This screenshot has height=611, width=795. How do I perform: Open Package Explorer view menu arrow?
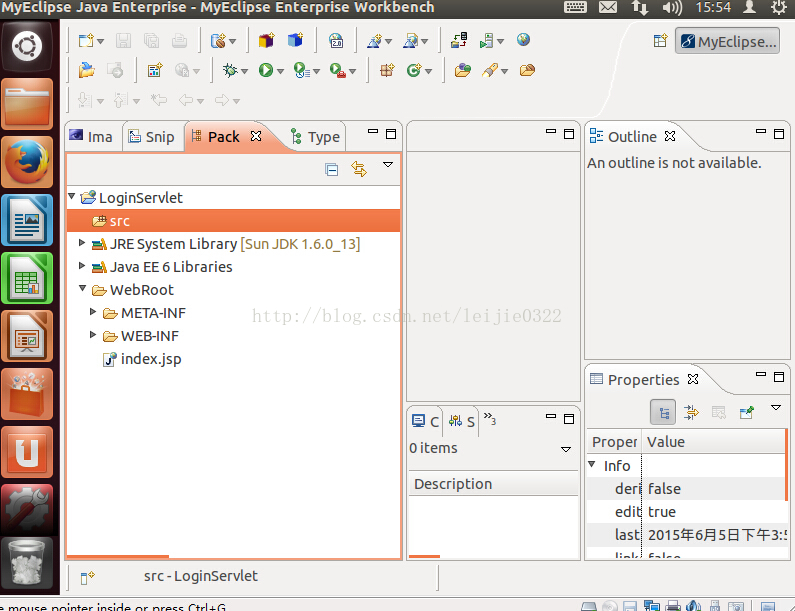pos(388,165)
